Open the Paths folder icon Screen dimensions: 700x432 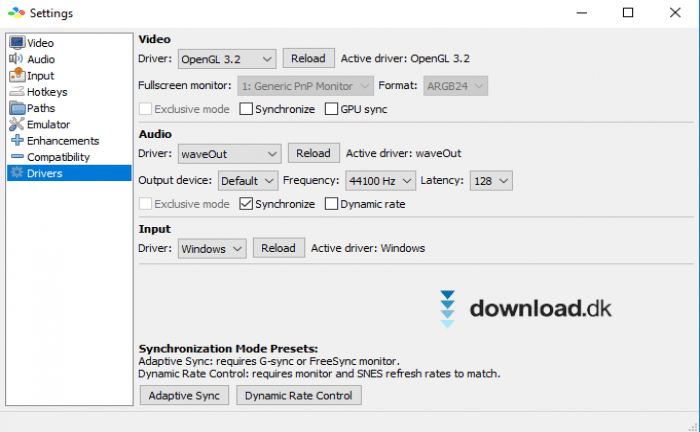(17, 108)
